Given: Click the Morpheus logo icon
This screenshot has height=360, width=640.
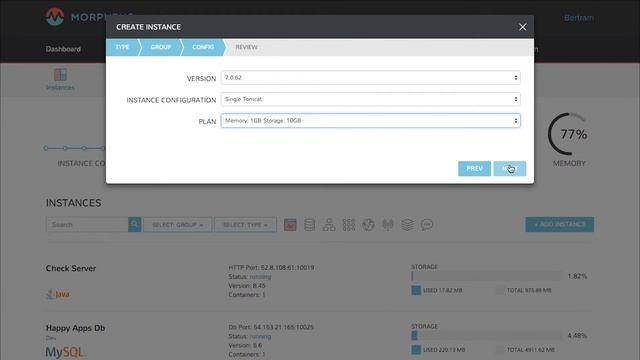Looking at the screenshot, I should coord(55,17).
